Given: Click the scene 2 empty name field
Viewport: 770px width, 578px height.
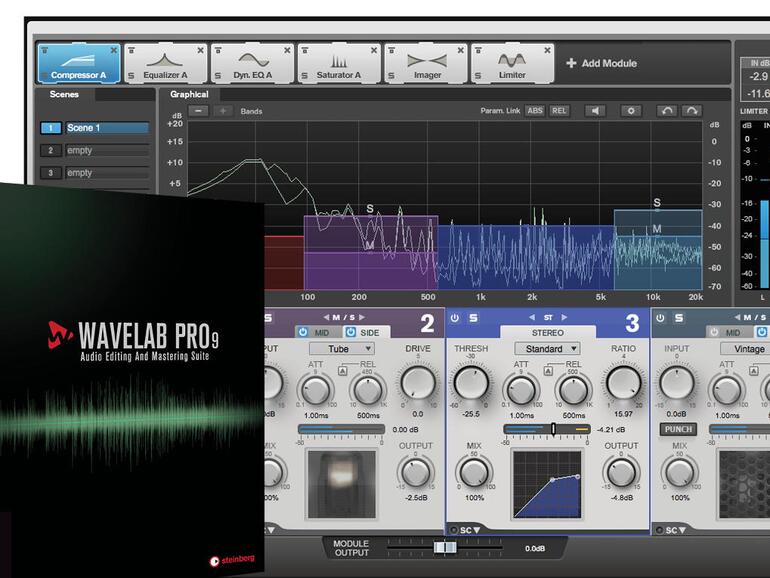Looking at the screenshot, I should click(x=108, y=150).
